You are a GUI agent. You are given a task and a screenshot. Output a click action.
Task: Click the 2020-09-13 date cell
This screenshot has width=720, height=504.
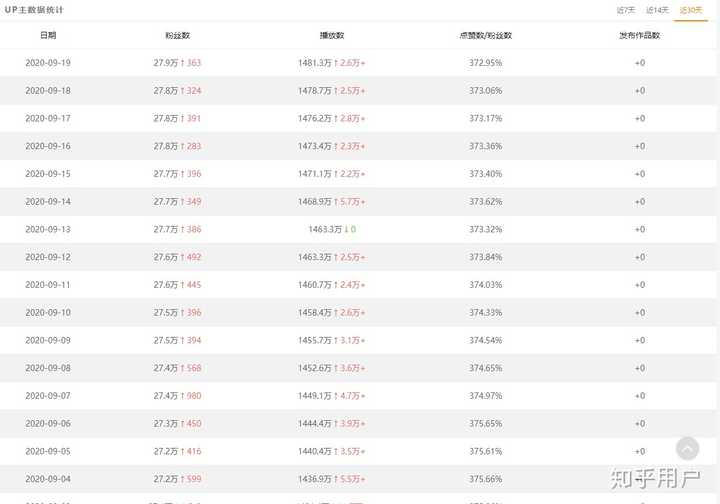[x=48, y=229]
